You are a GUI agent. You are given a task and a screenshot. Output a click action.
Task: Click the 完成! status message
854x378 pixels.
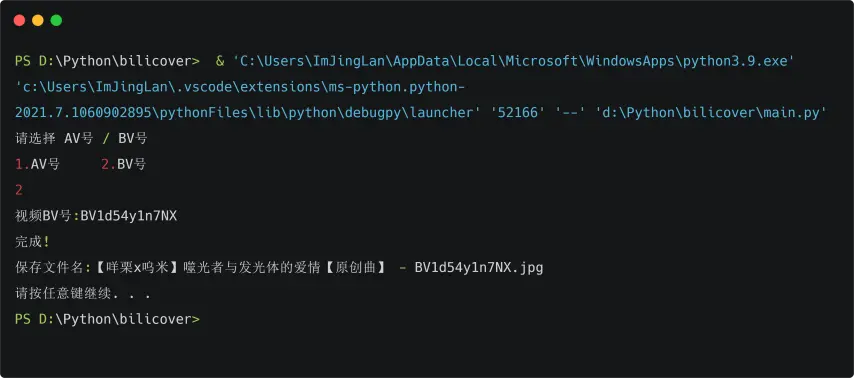coord(32,241)
